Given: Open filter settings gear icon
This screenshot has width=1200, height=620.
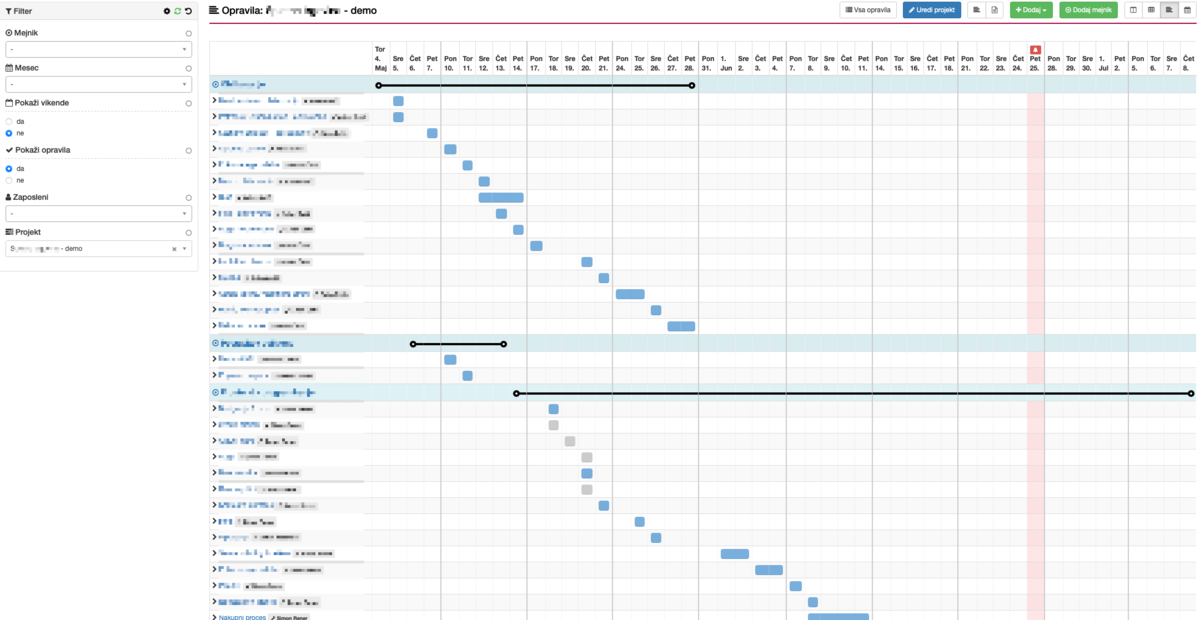Looking at the screenshot, I should [167, 11].
